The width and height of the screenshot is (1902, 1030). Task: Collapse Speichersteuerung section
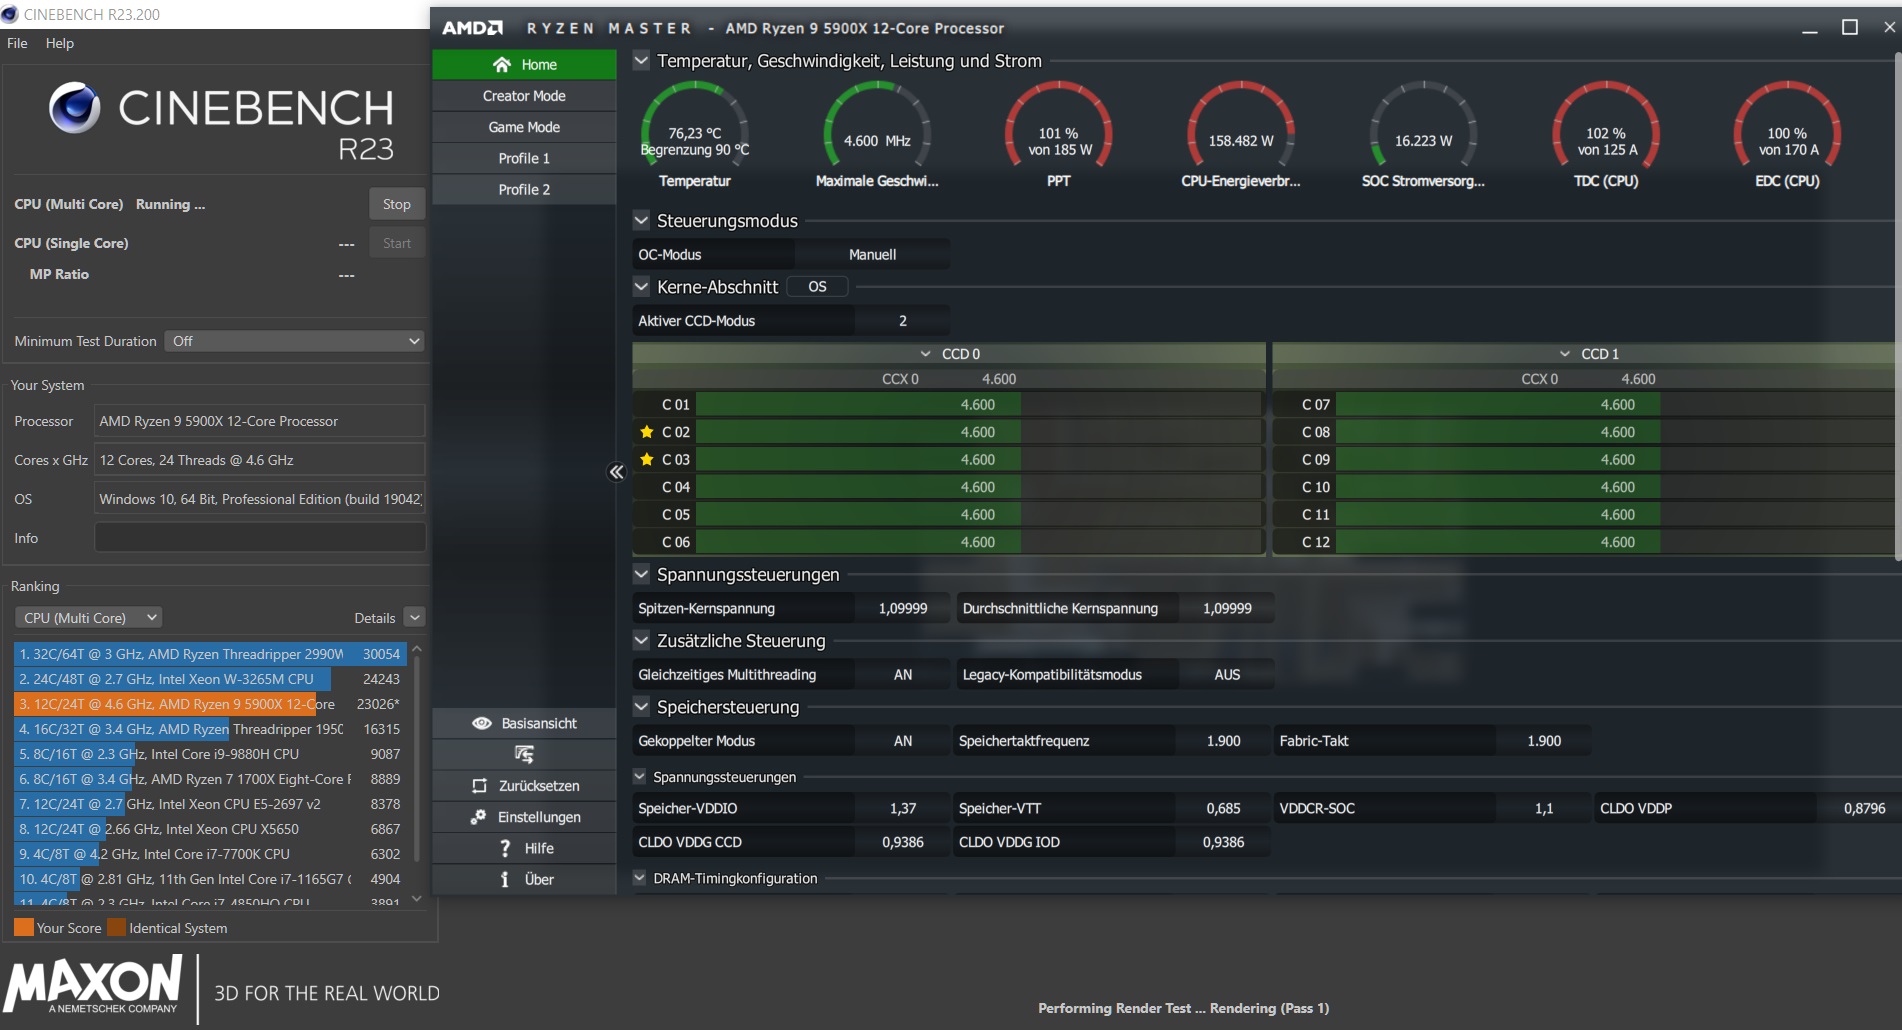pyautogui.click(x=641, y=707)
